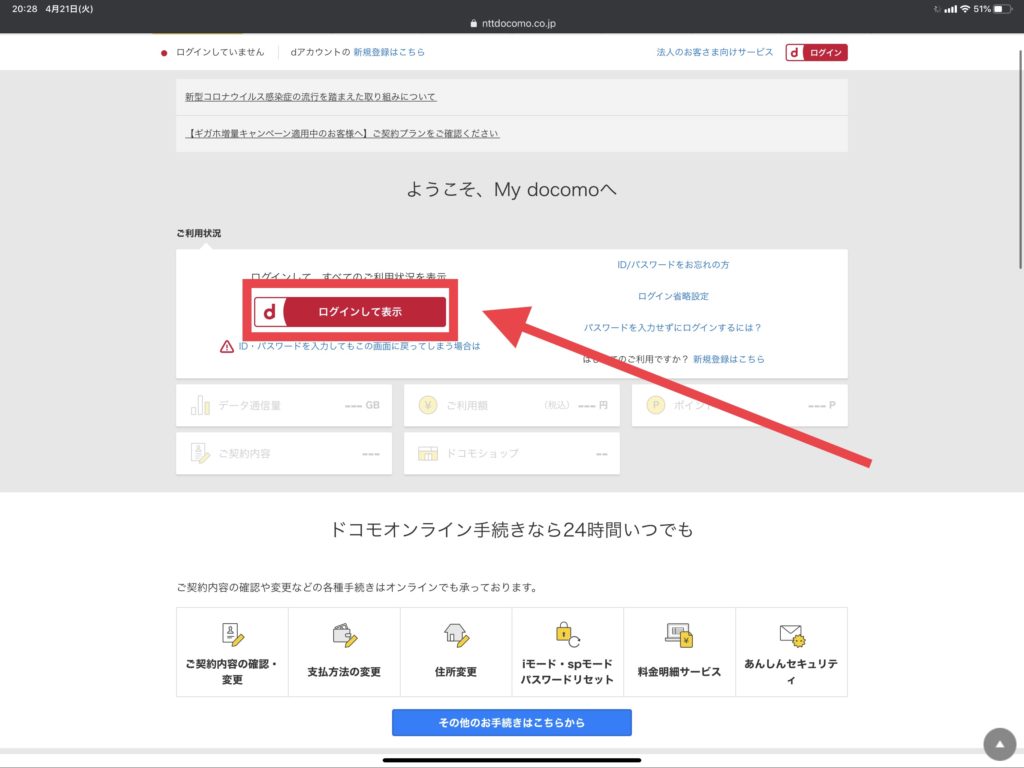Open 新規登録はこちら link in top bar

[x=389, y=52]
